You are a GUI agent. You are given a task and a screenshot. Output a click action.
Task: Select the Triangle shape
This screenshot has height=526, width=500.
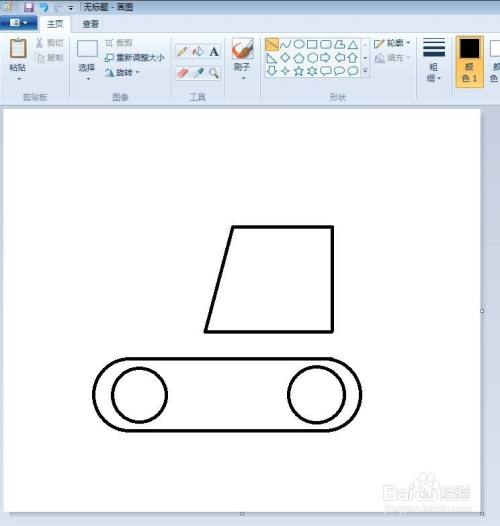click(353, 44)
